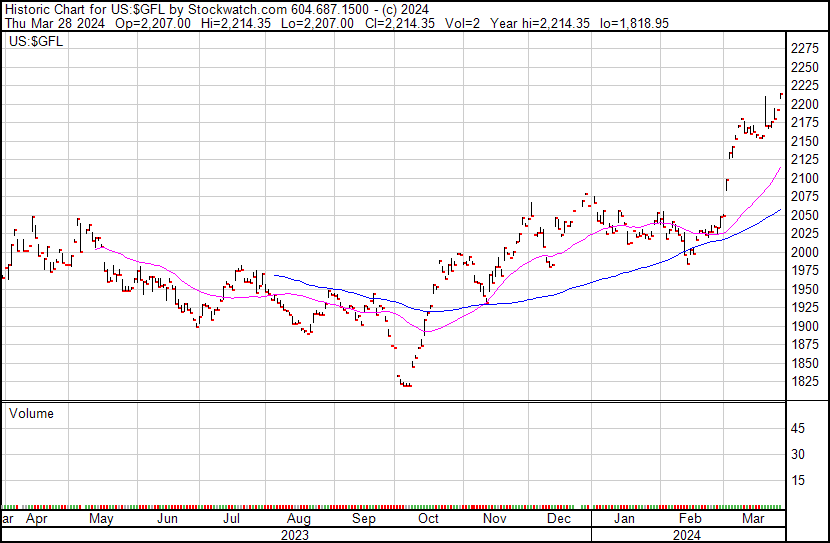Select the Jan month marker on time axis
This screenshot has height=543, width=830.
click(x=624, y=520)
